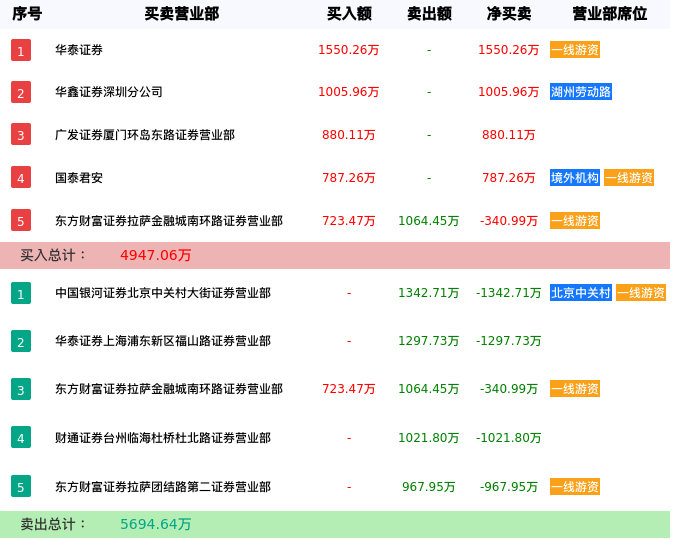Click 一线游资 tag on 拉萨团结路第二 row
The image size is (676, 540).
pyautogui.click(x=575, y=487)
